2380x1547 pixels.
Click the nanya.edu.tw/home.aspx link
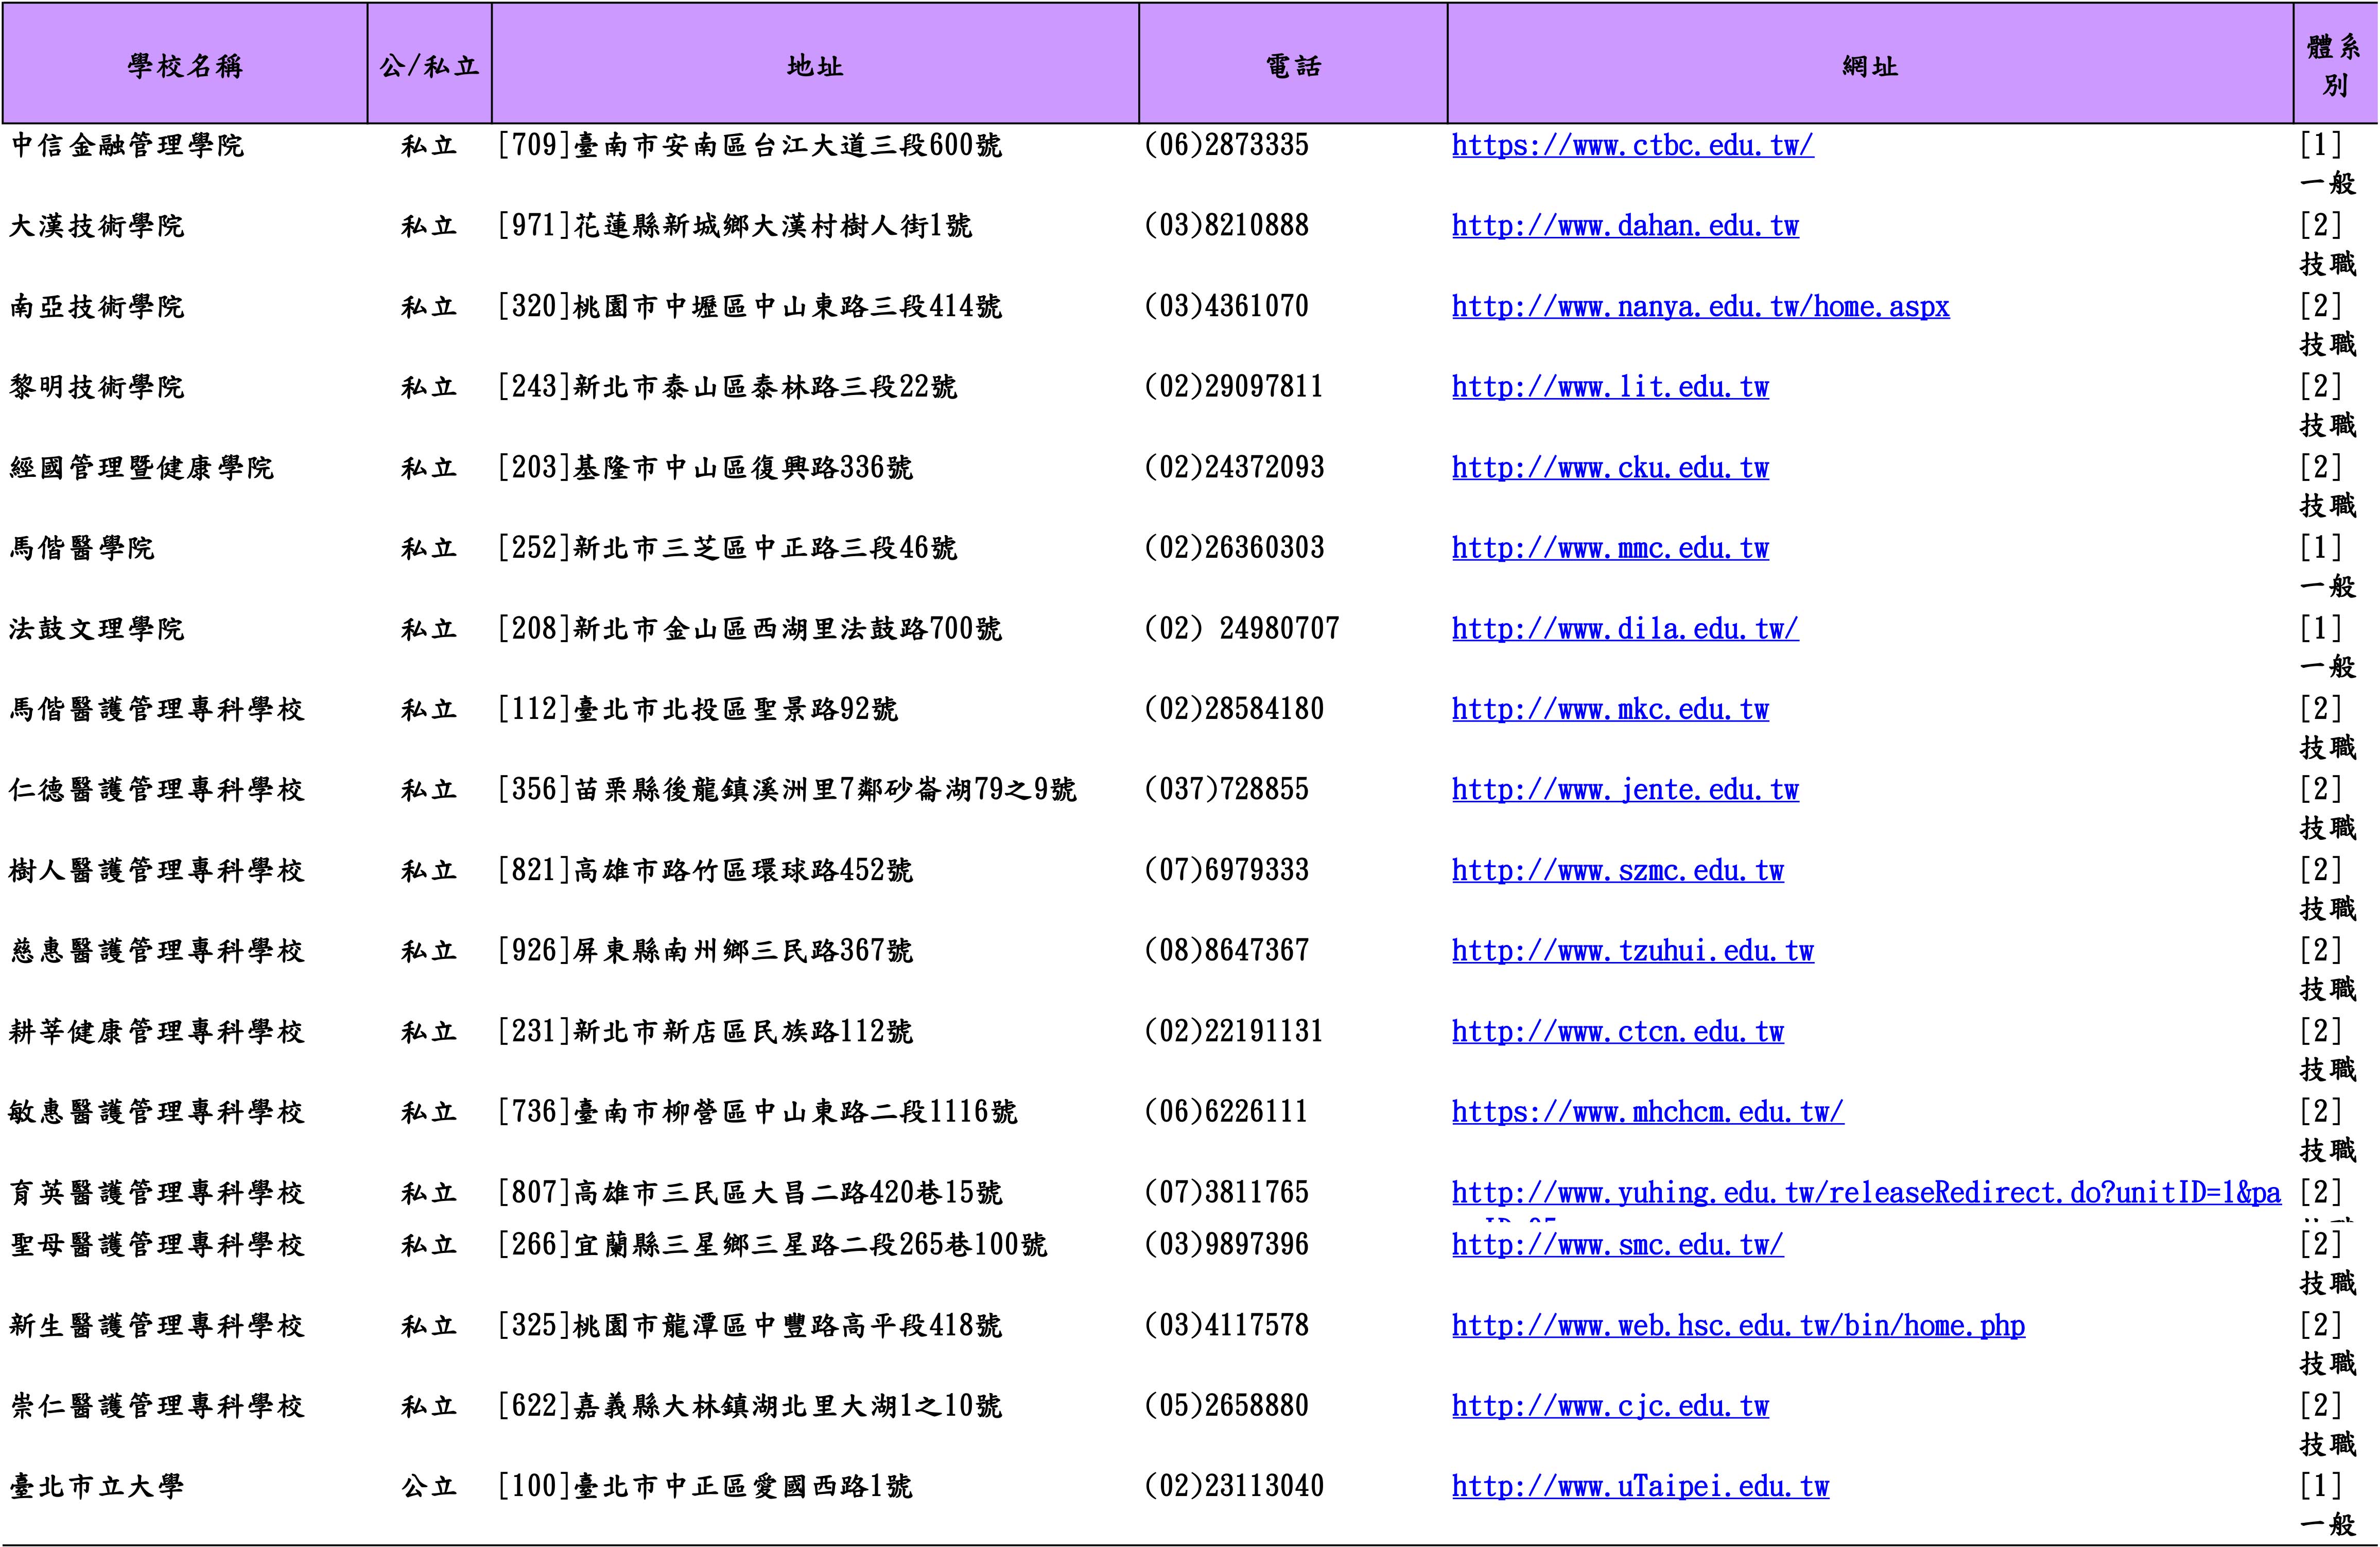point(1700,307)
